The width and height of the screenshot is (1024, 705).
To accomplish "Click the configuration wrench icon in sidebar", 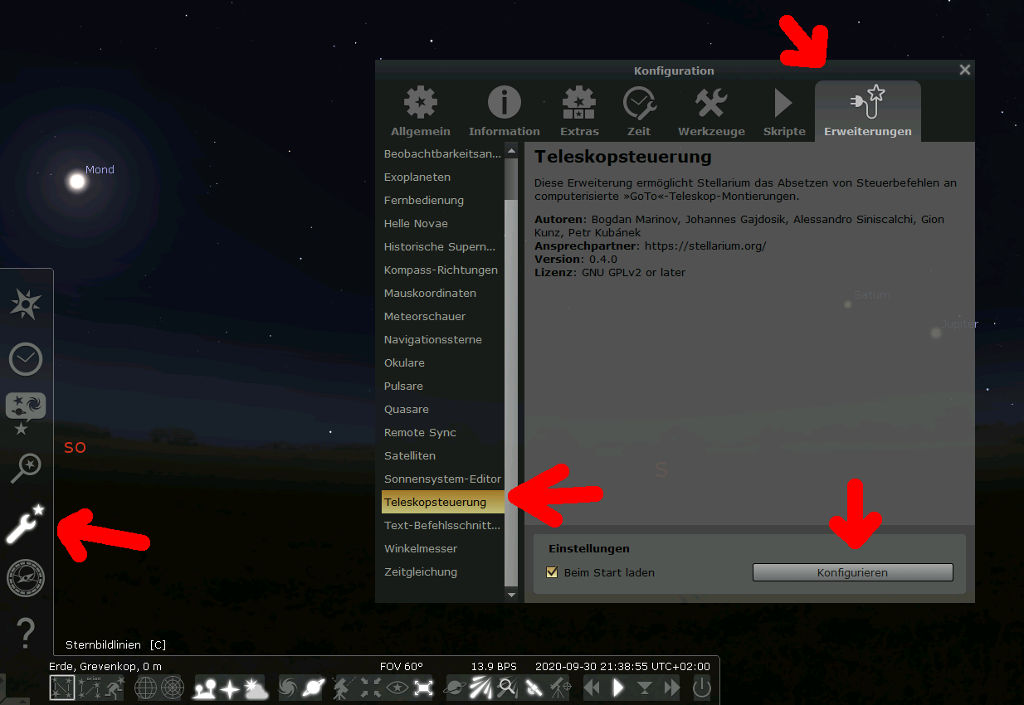I will [x=26, y=524].
